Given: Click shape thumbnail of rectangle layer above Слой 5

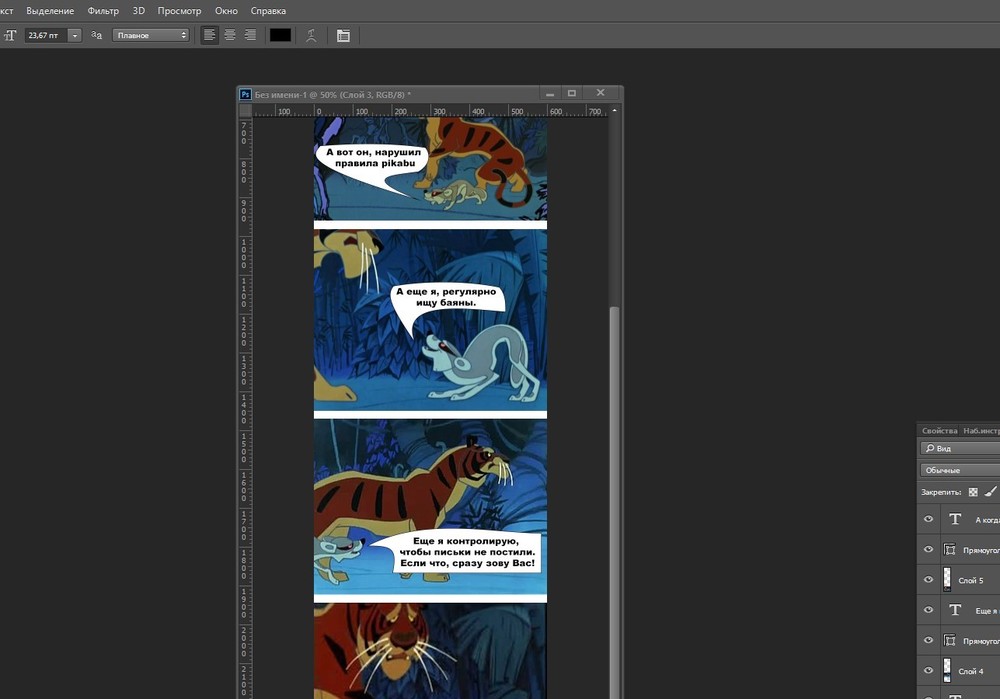Looking at the screenshot, I should [x=950, y=550].
